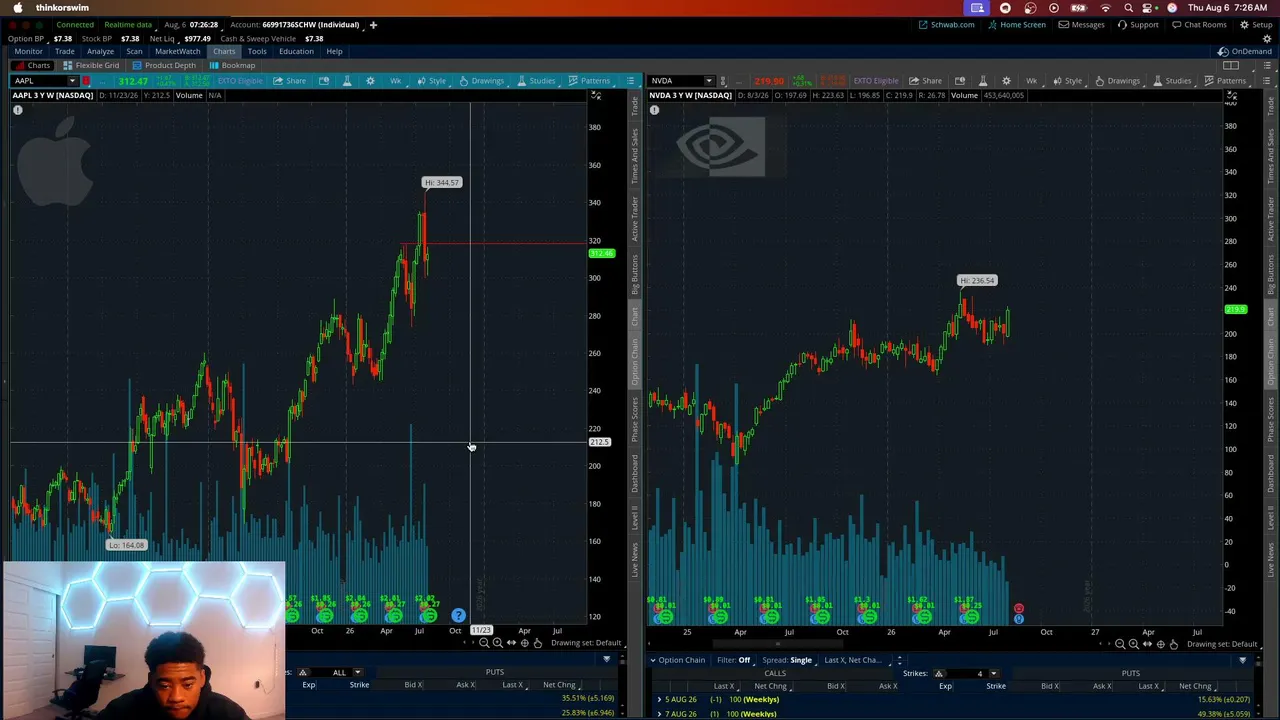The width and height of the screenshot is (1280, 720).
Task: Open Messages
Action: (1082, 24)
